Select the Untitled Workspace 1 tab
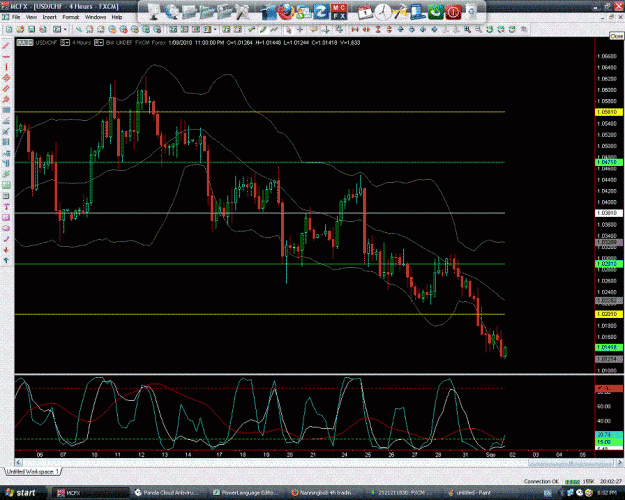The height and width of the screenshot is (500, 625). 33,472
